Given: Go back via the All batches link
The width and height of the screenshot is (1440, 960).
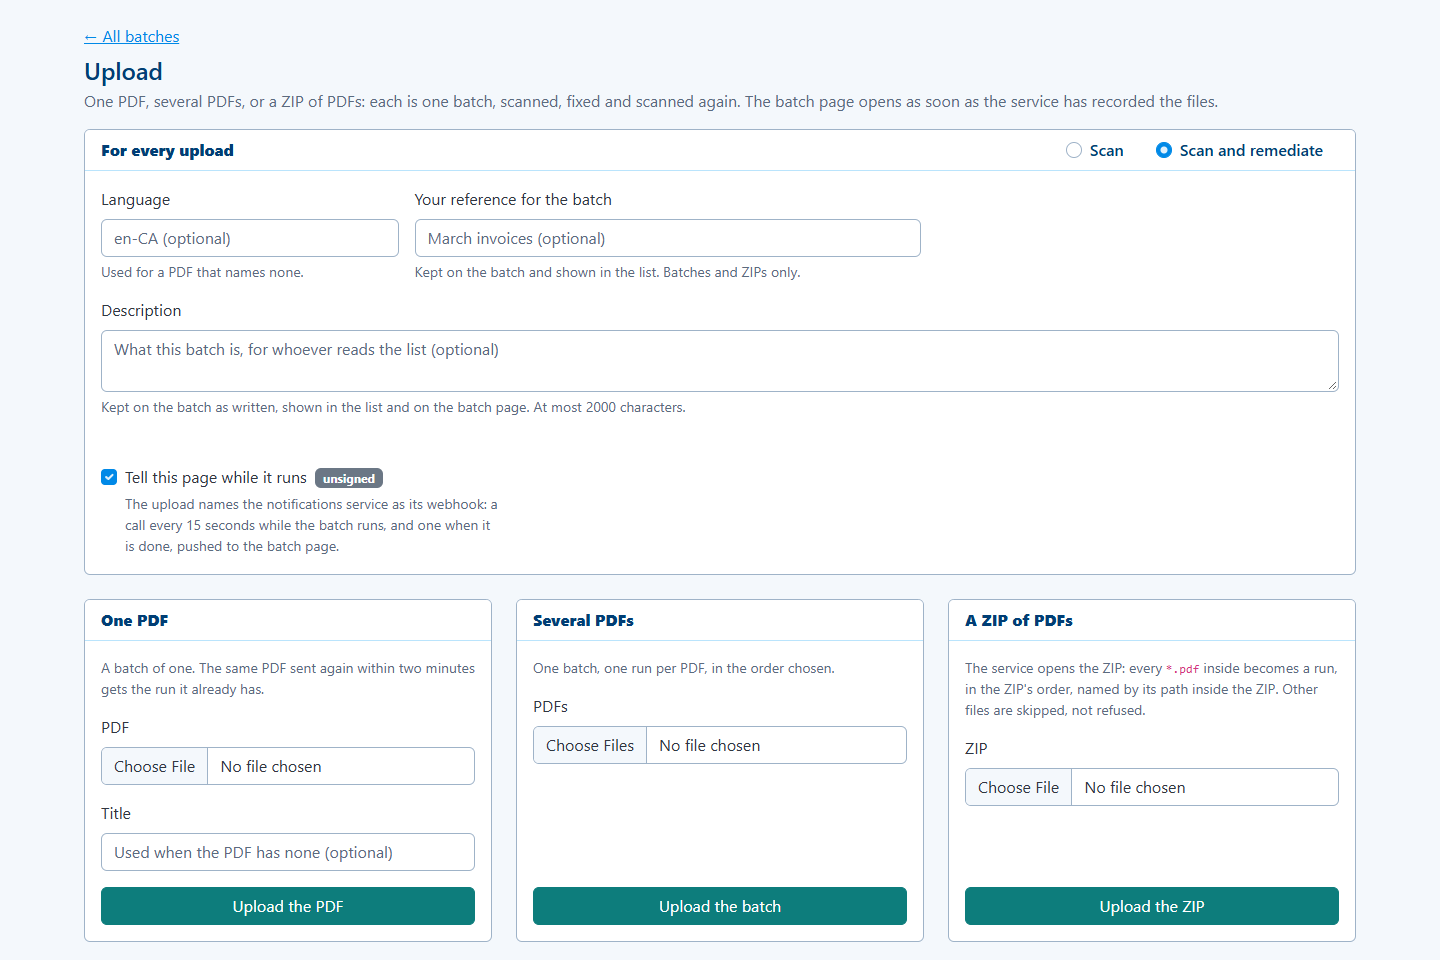Looking at the screenshot, I should [132, 37].
